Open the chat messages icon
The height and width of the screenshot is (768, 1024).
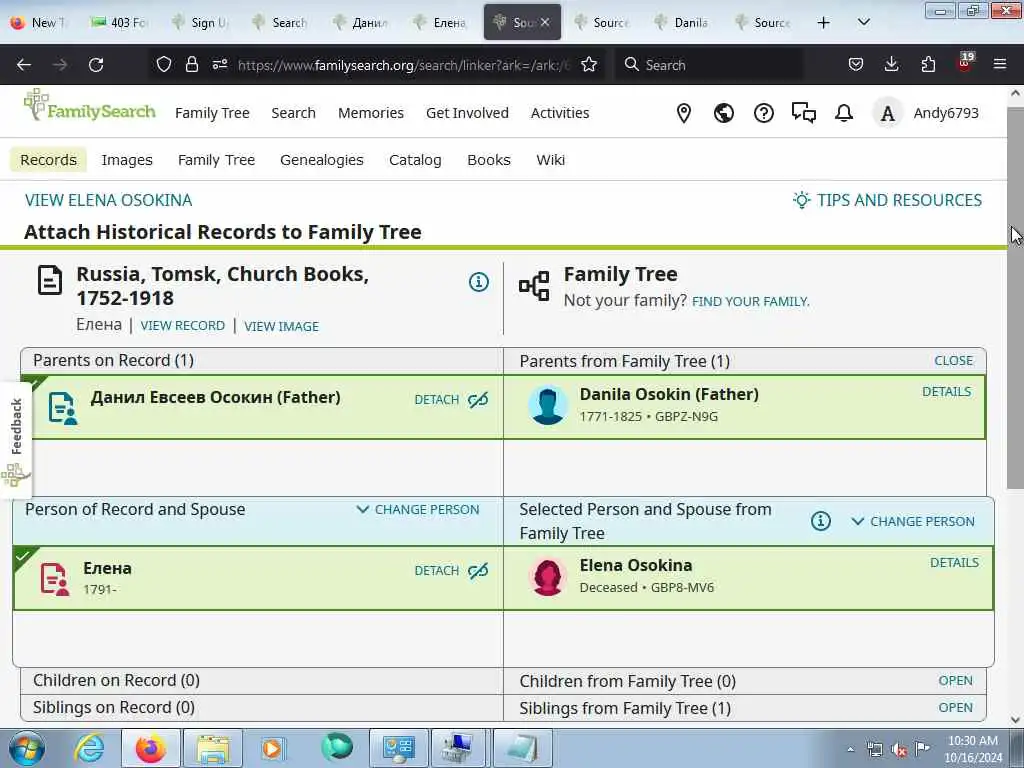803,113
